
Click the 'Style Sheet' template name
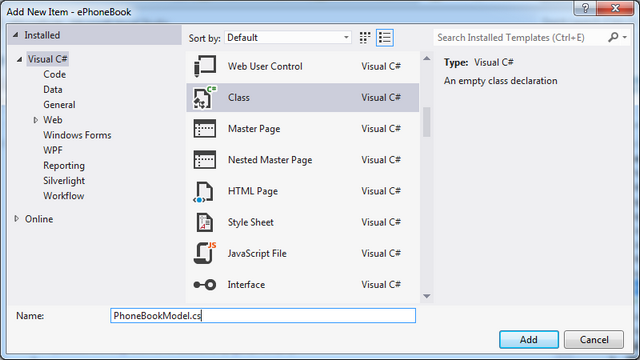pos(251,222)
